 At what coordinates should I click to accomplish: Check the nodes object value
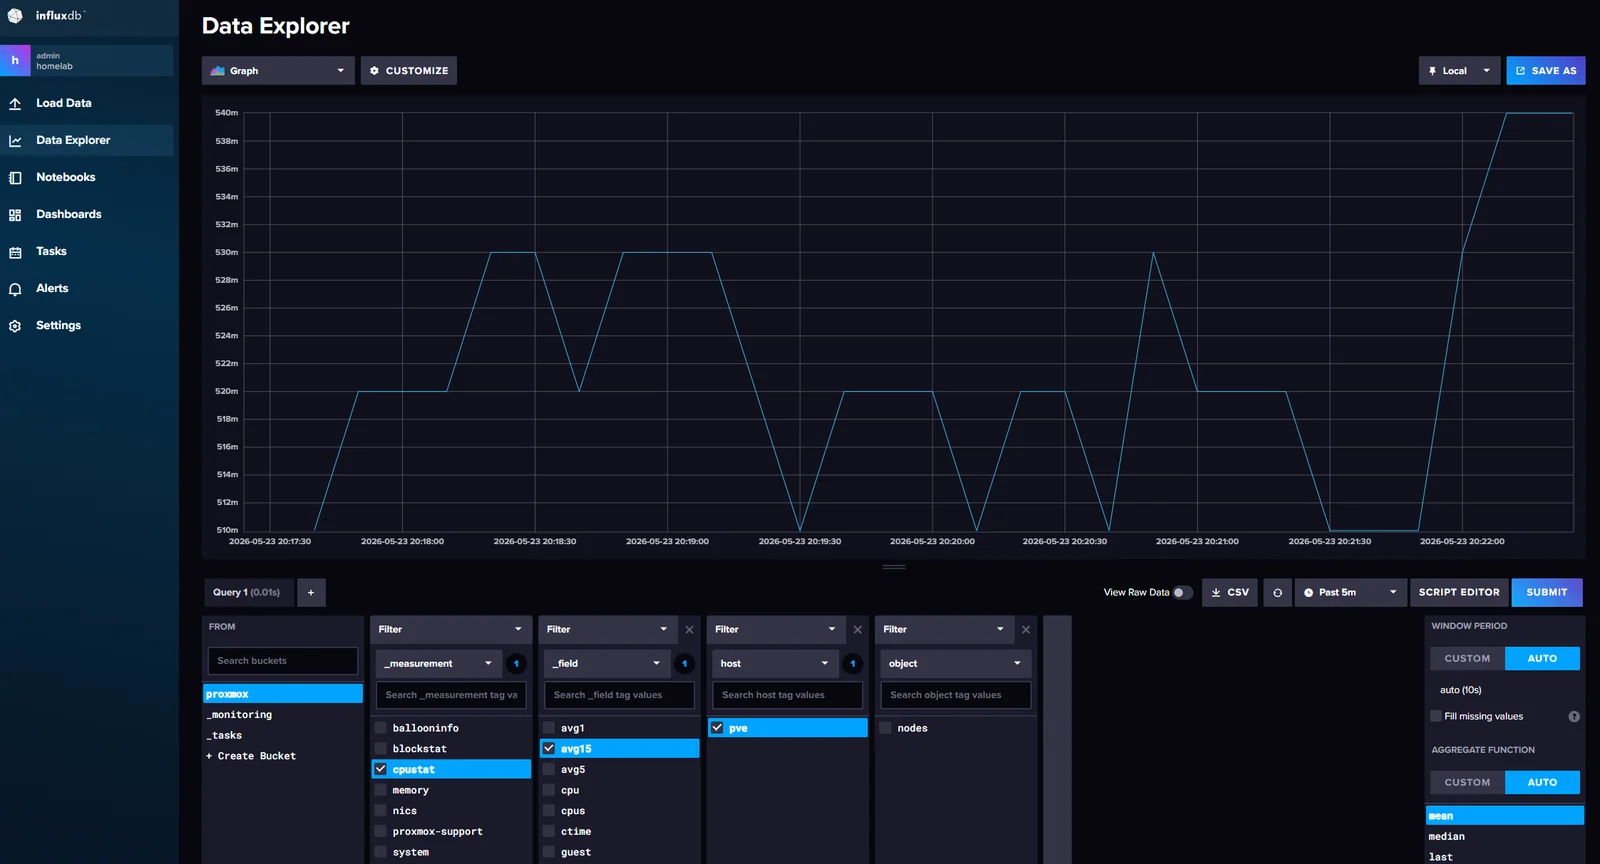point(885,728)
